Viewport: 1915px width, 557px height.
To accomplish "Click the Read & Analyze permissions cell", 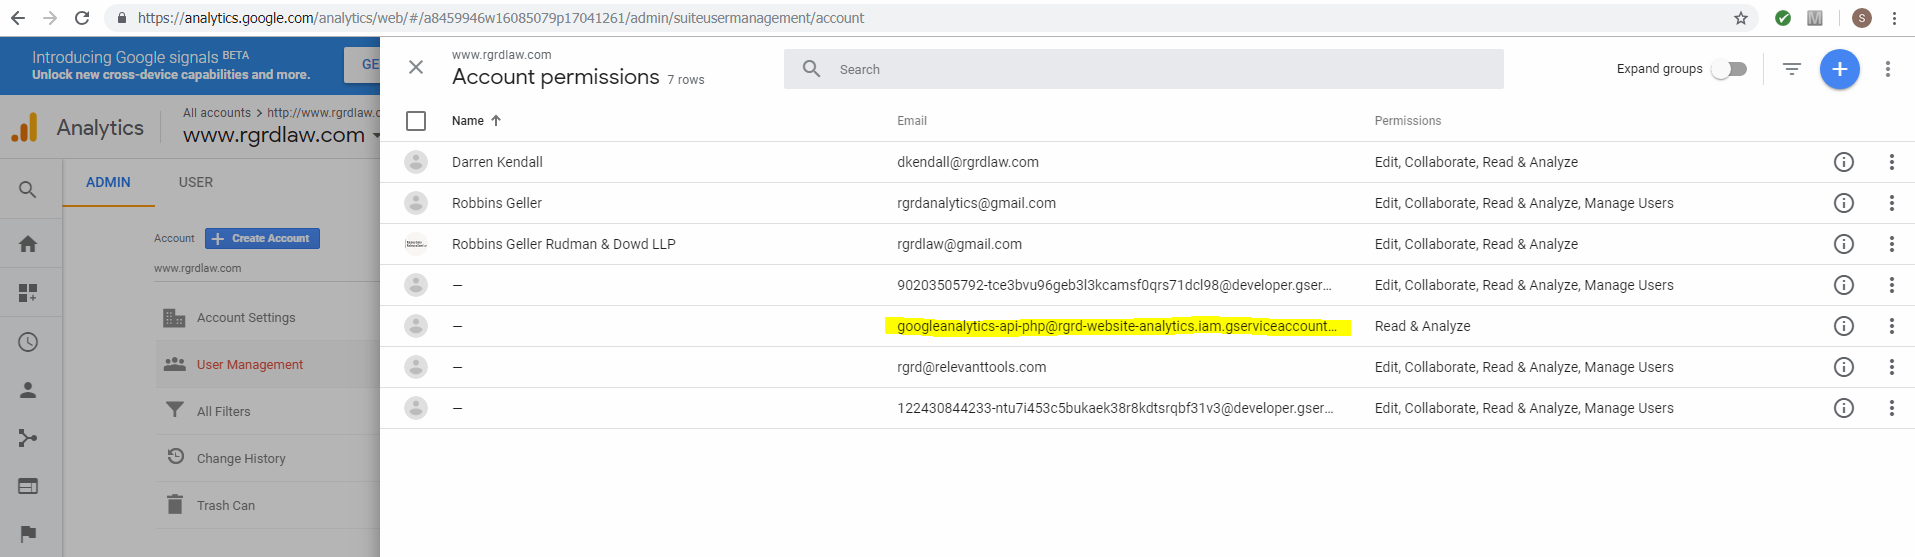I will [1422, 326].
